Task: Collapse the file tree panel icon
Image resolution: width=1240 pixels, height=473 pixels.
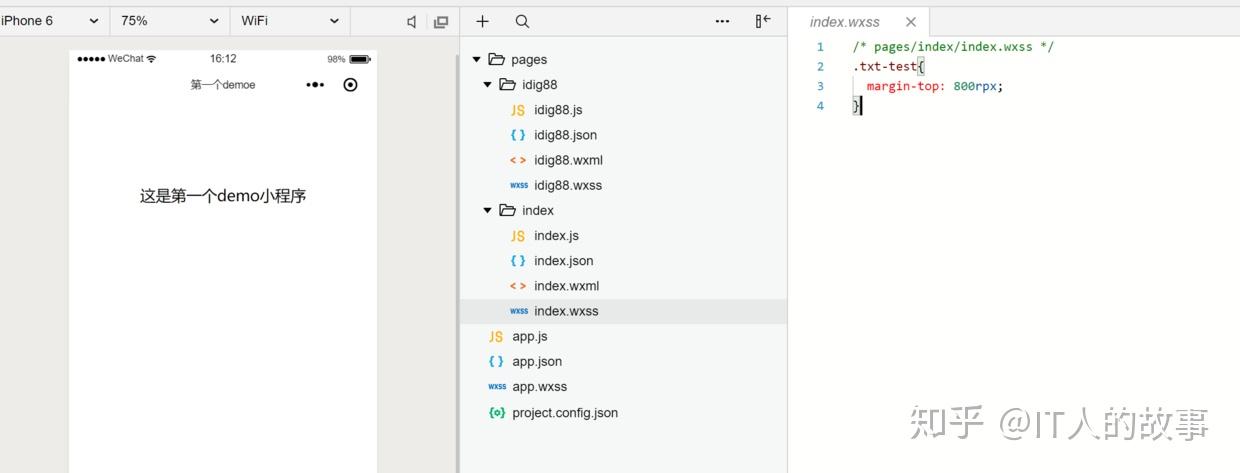Action: click(763, 21)
